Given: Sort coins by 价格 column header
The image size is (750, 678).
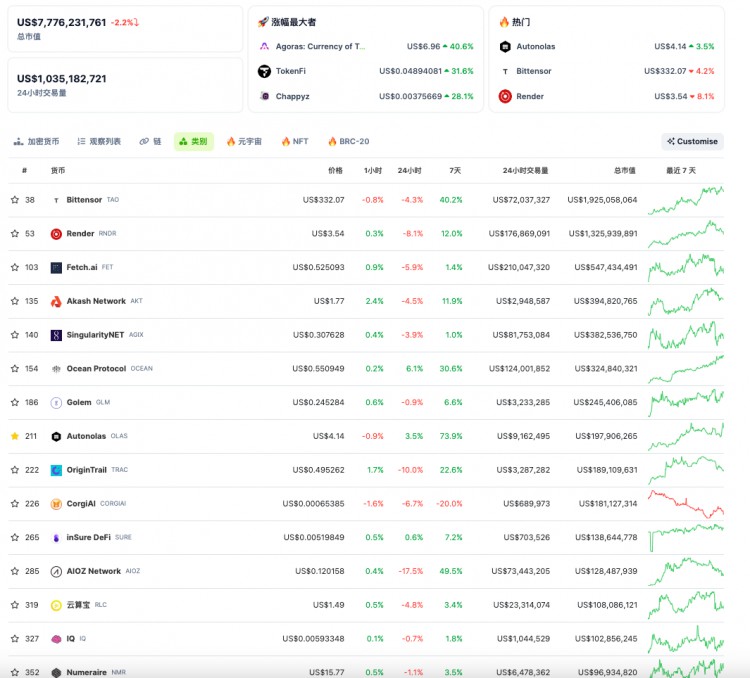Looking at the screenshot, I should [335, 170].
